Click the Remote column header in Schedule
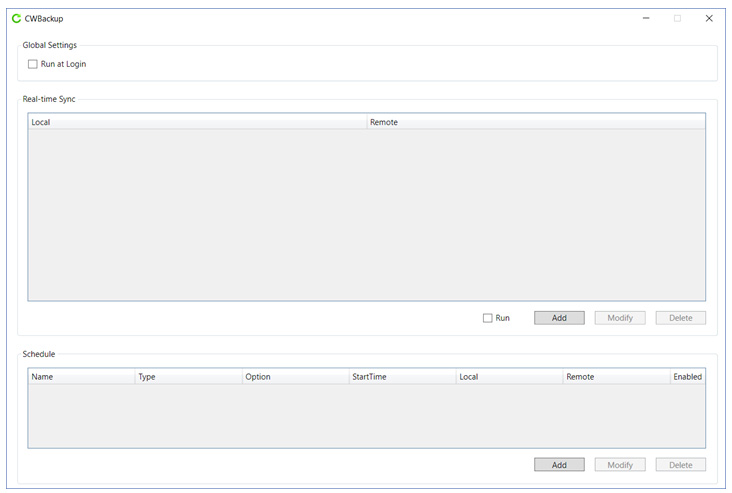 click(x=616, y=377)
